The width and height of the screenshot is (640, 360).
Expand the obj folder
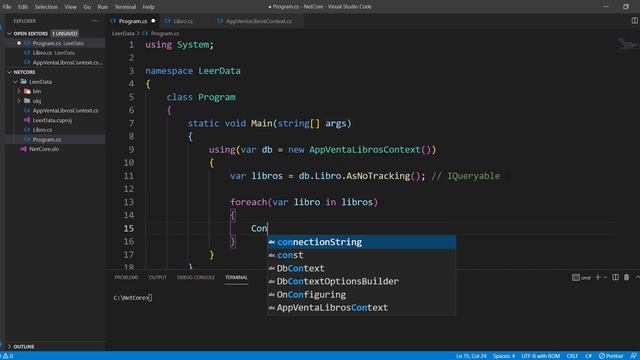tap(19, 101)
